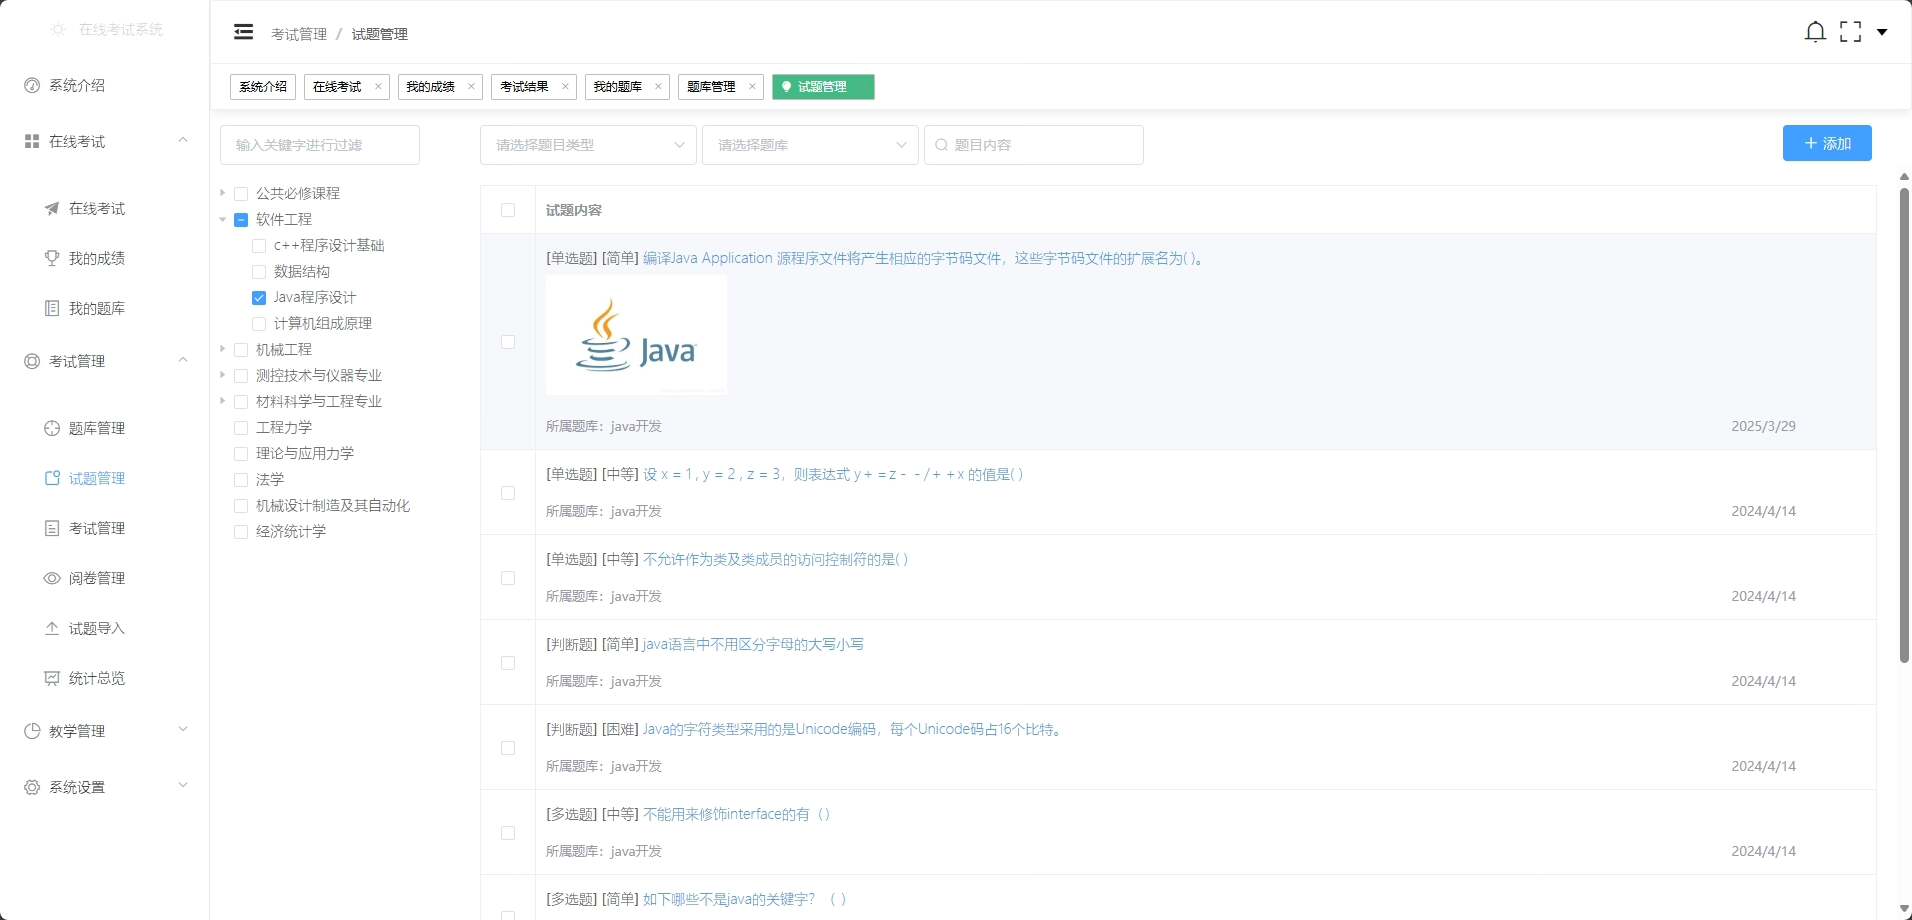Click the hamburger menu collapse icon
Screen dimensions: 1912x920
pos(243,32)
